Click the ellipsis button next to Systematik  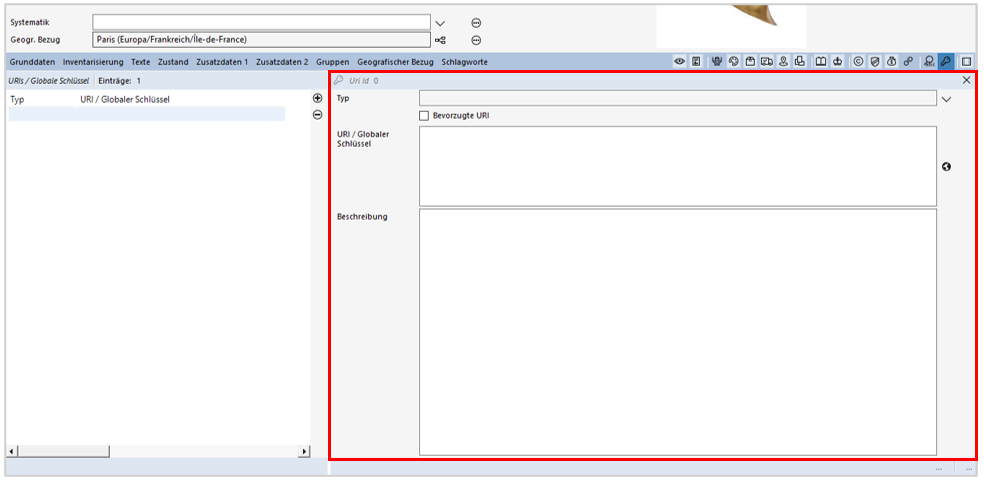coord(476,22)
